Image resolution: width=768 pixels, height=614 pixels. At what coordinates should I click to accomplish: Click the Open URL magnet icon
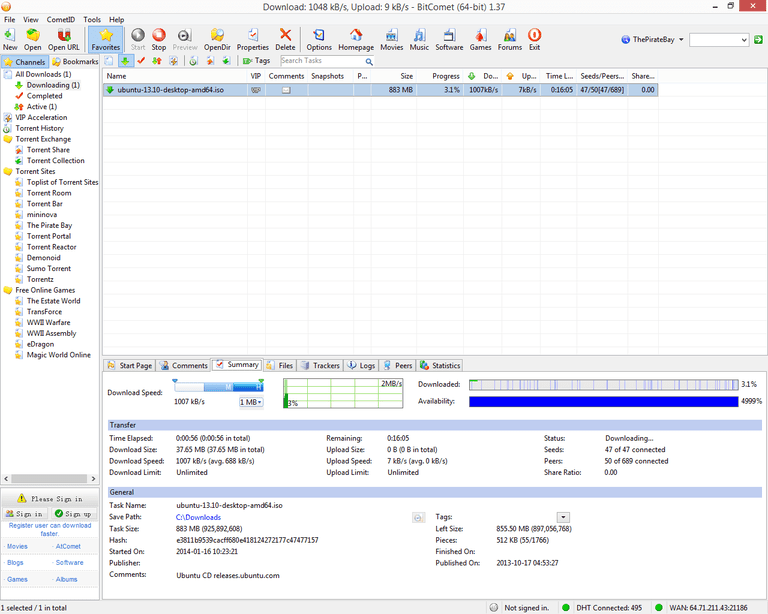[x=64, y=39]
